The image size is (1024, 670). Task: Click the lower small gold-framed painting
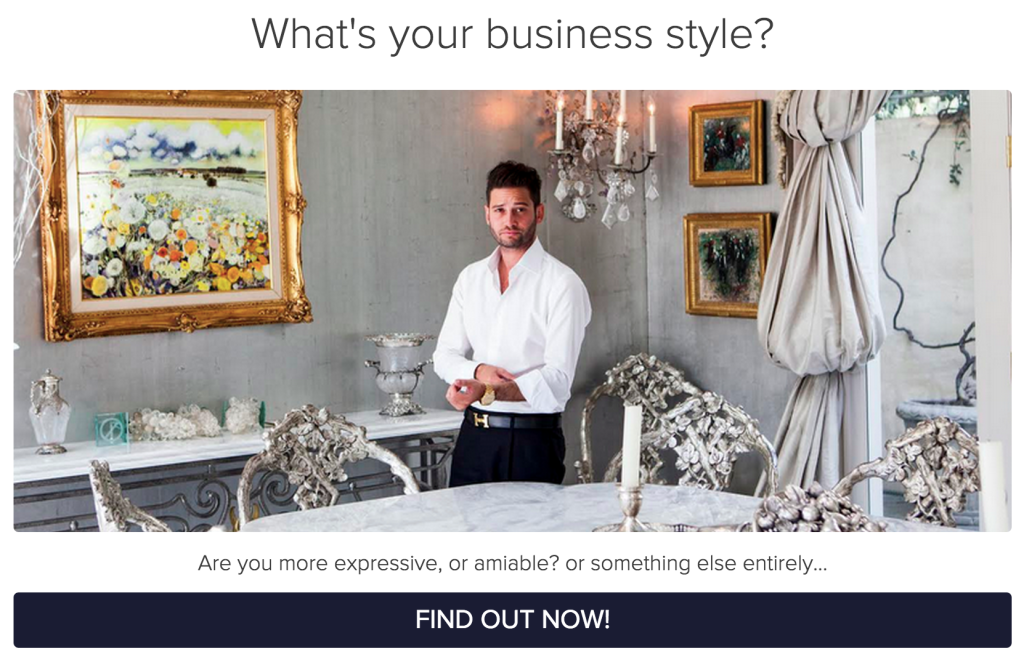click(727, 264)
